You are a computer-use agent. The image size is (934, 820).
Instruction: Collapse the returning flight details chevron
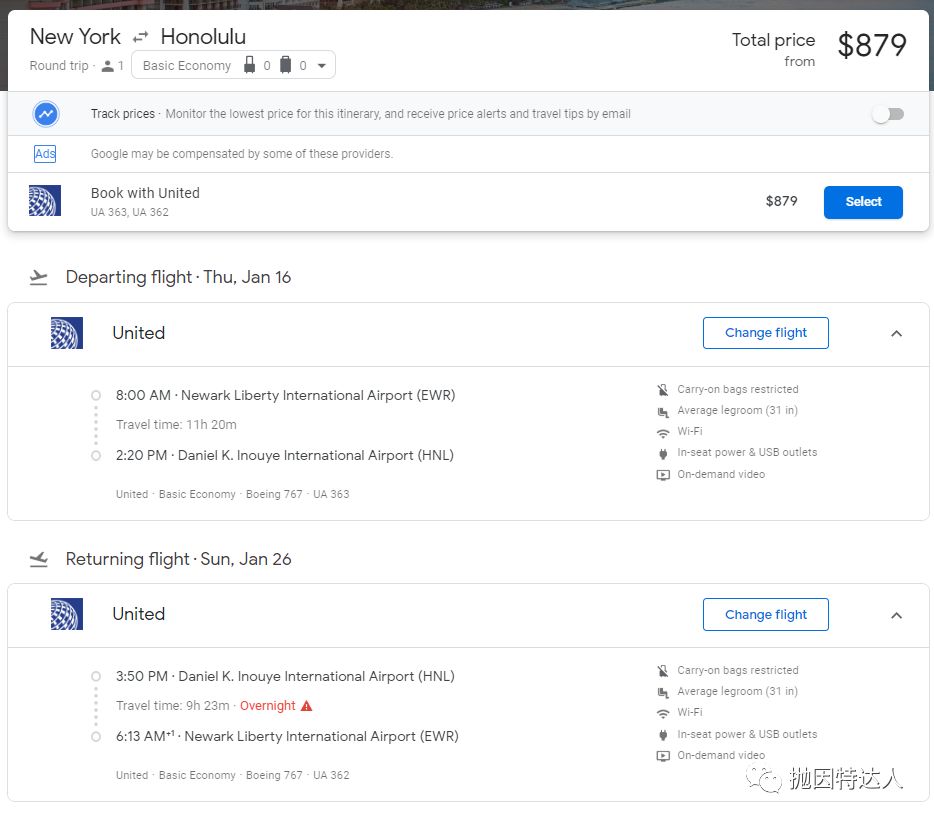click(x=896, y=615)
